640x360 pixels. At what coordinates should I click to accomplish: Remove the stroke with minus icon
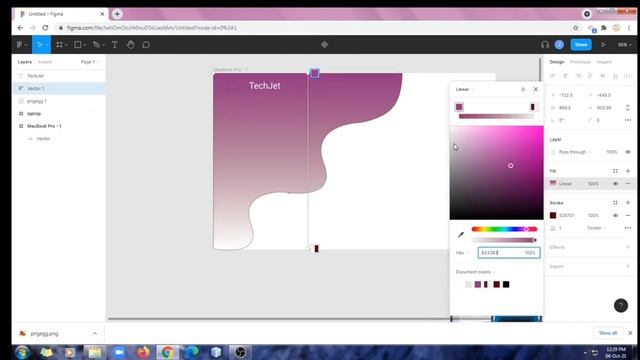click(x=628, y=215)
